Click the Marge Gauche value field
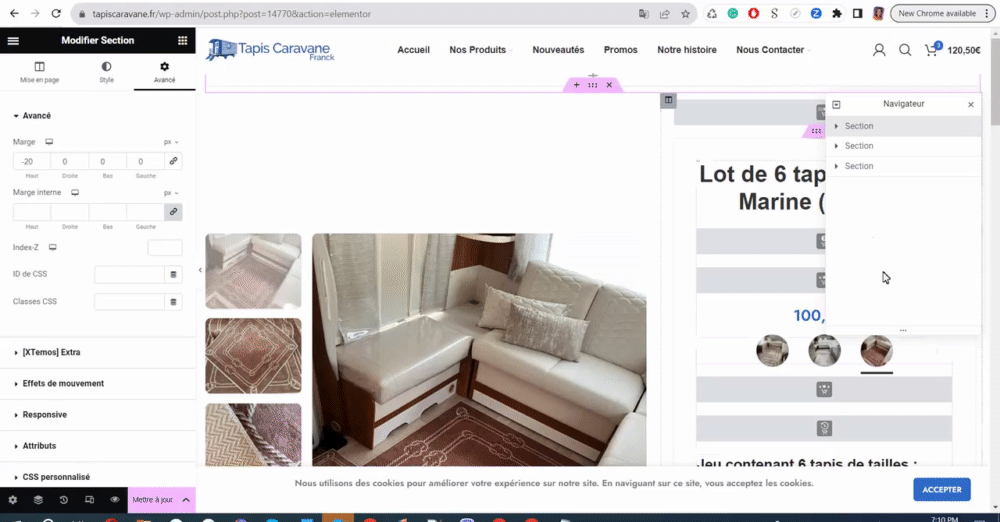This screenshot has height=522, width=1000. coord(145,161)
